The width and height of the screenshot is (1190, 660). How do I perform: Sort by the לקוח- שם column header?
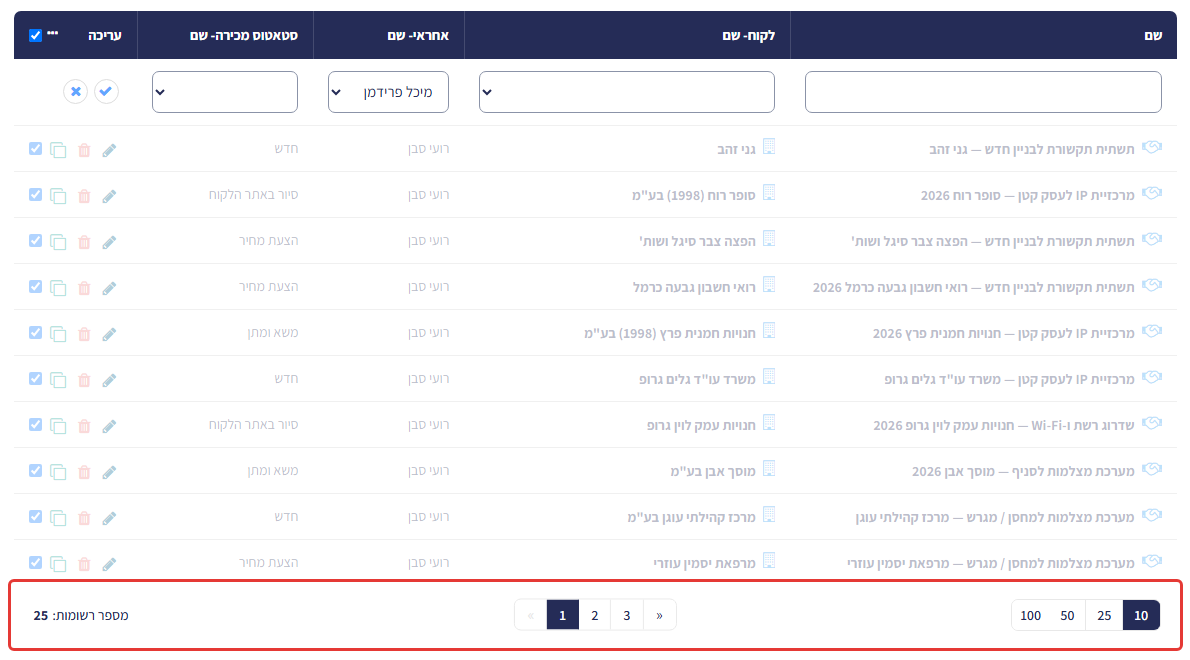click(x=748, y=36)
